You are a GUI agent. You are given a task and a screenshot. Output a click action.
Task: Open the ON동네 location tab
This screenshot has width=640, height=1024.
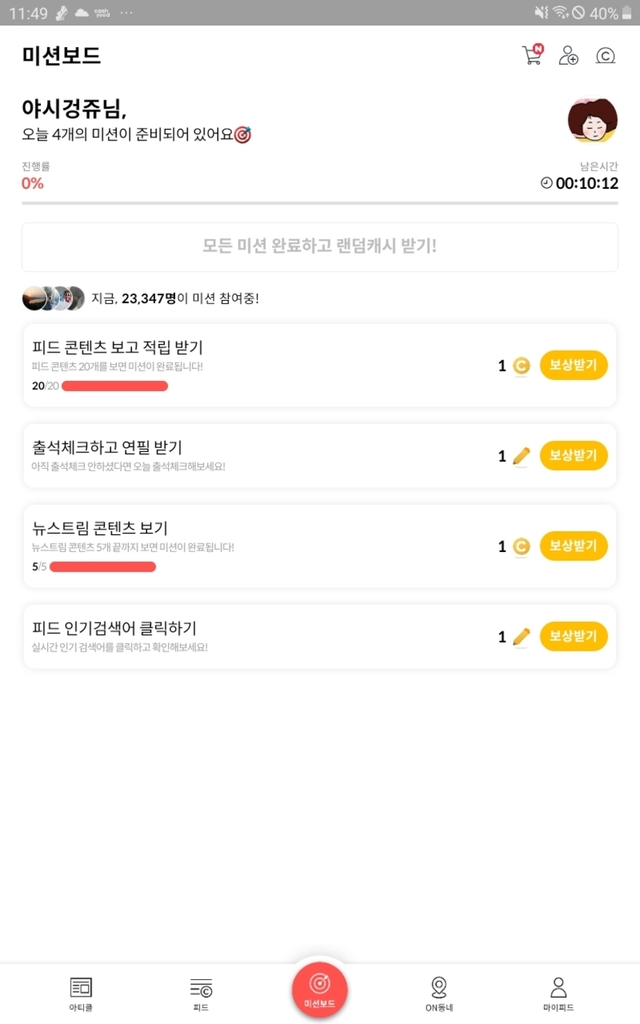pyautogui.click(x=438, y=993)
